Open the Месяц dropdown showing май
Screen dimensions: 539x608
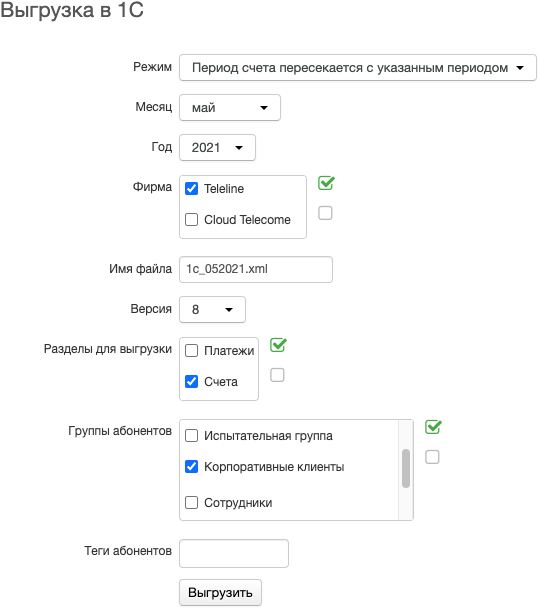point(230,107)
